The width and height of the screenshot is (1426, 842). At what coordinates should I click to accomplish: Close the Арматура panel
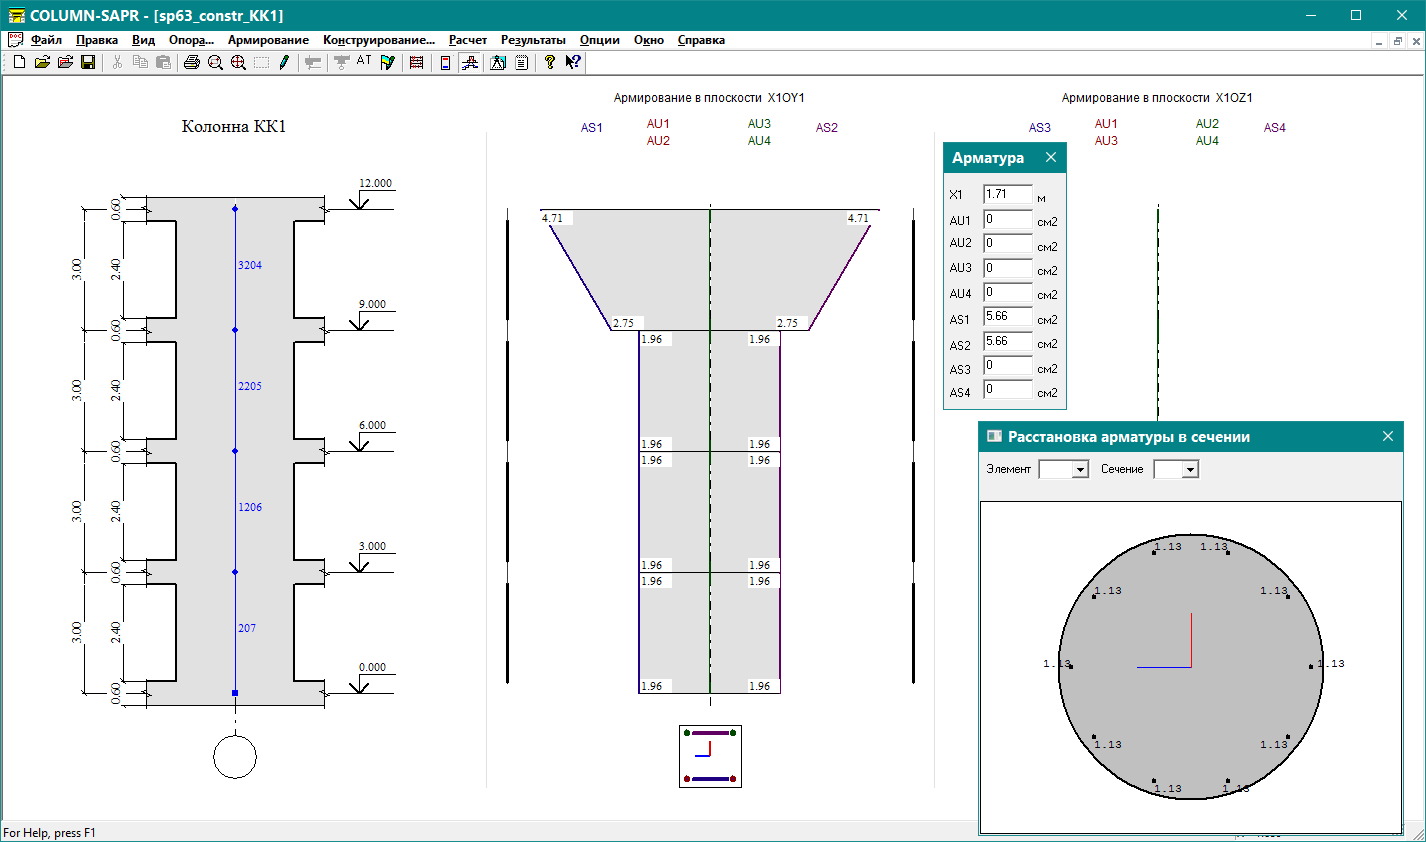pyautogui.click(x=1051, y=157)
